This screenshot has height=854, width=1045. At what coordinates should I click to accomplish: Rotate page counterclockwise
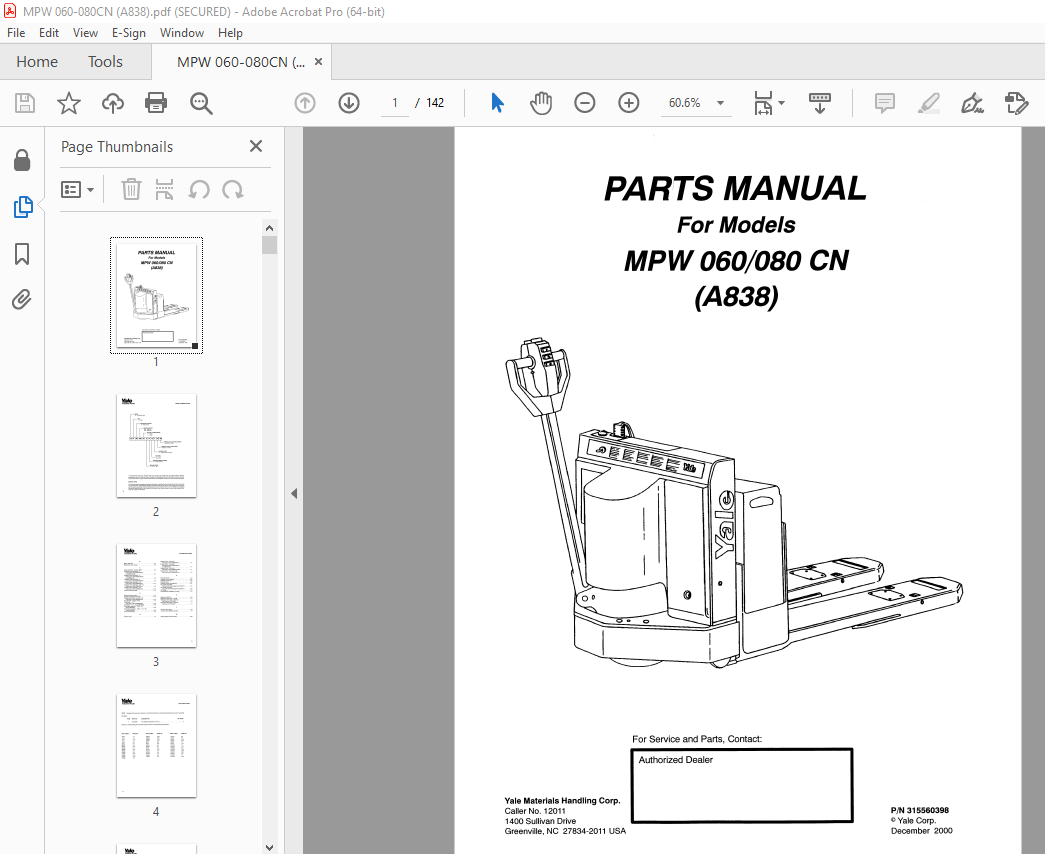(199, 190)
